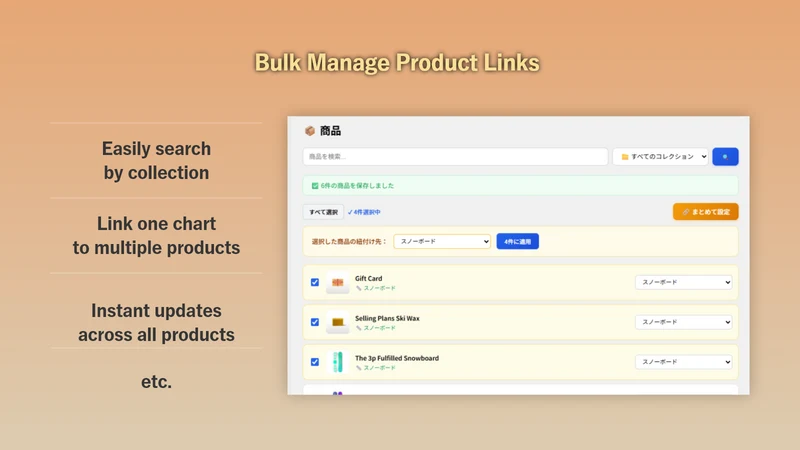Viewport: 800px width, 450px height.
Task: Click スノーボード tag under Selling Plans Ski Wax
Action: [x=380, y=328]
